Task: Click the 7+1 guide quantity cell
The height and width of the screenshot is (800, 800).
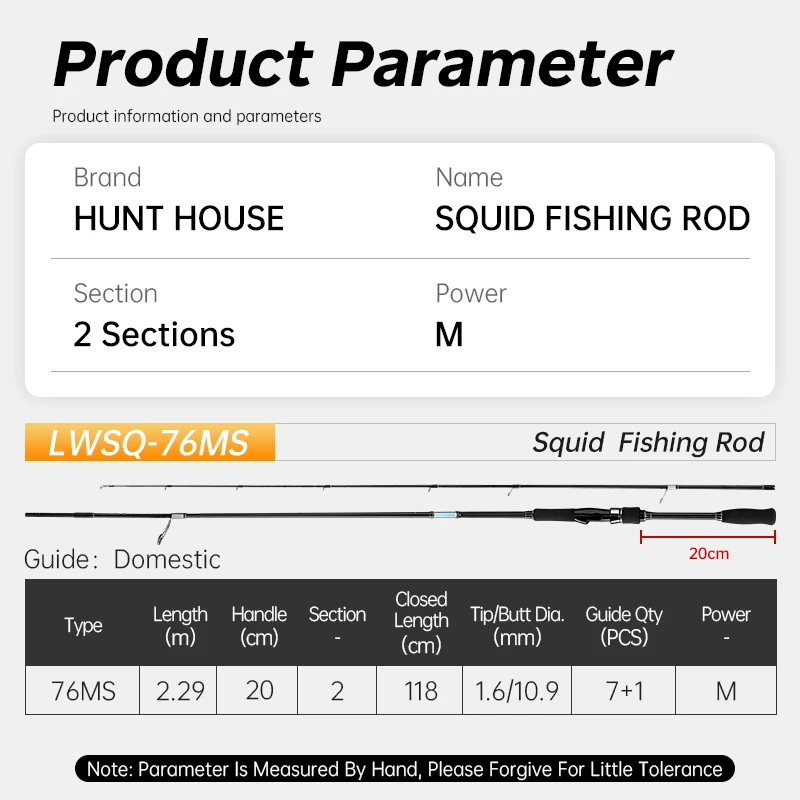Action: pyautogui.click(x=624, y=691)
